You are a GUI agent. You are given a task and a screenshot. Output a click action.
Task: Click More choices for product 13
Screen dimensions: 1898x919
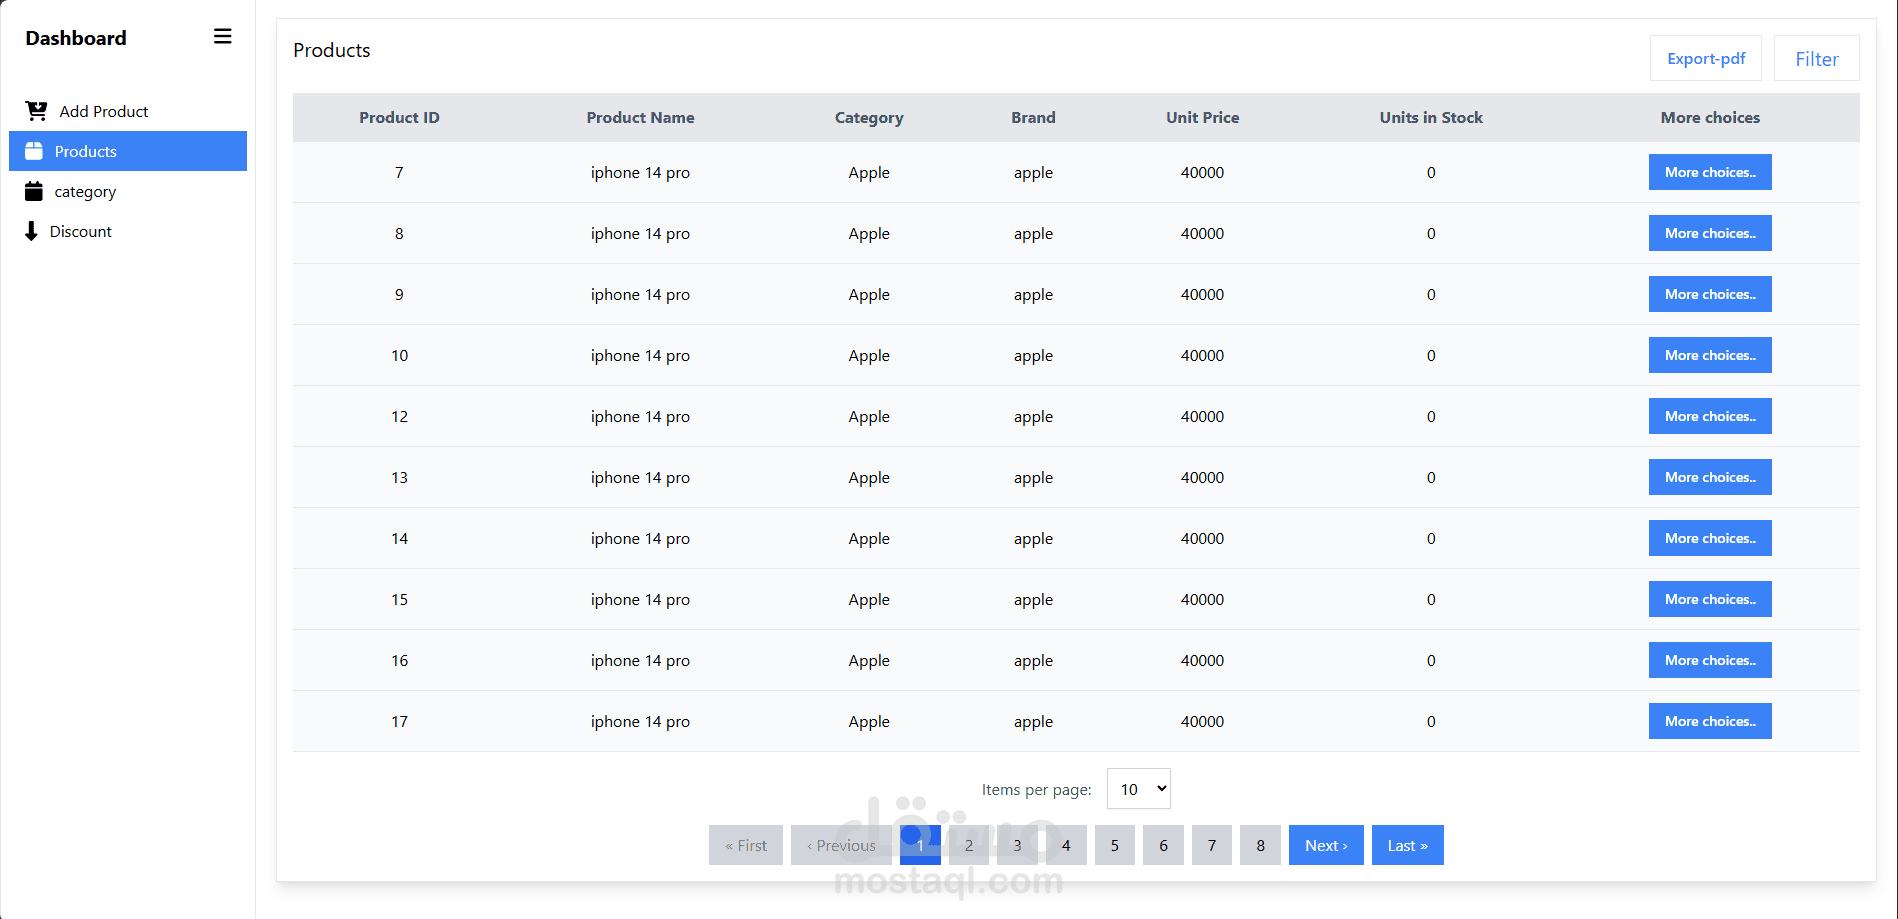coord(1710,477)
